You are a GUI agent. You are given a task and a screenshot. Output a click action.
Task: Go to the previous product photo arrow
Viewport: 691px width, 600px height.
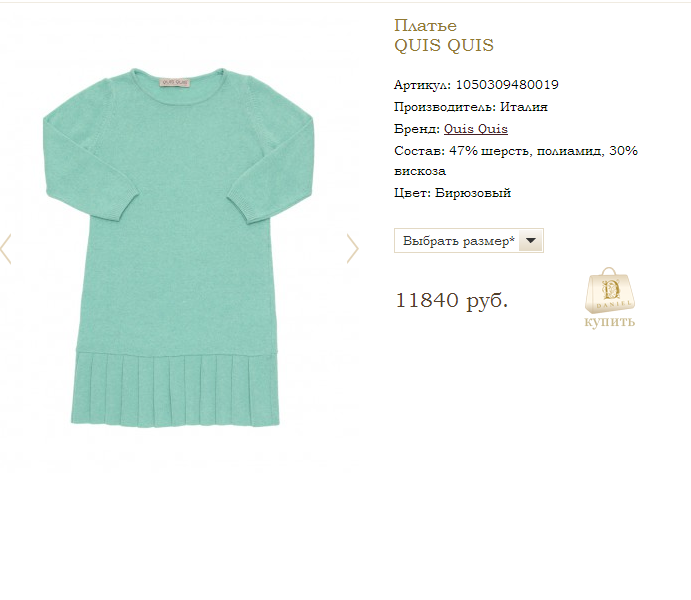click(5, 248)
